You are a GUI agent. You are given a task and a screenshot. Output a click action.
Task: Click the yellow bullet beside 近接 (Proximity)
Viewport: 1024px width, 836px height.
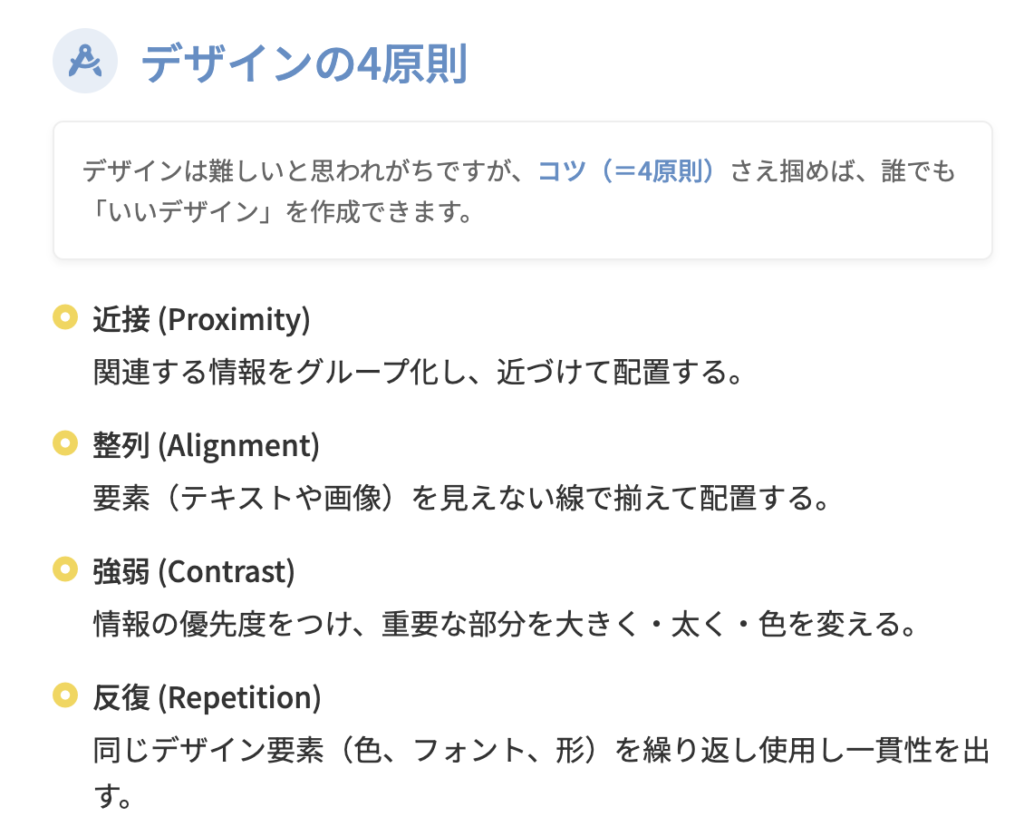coord(65,319)
